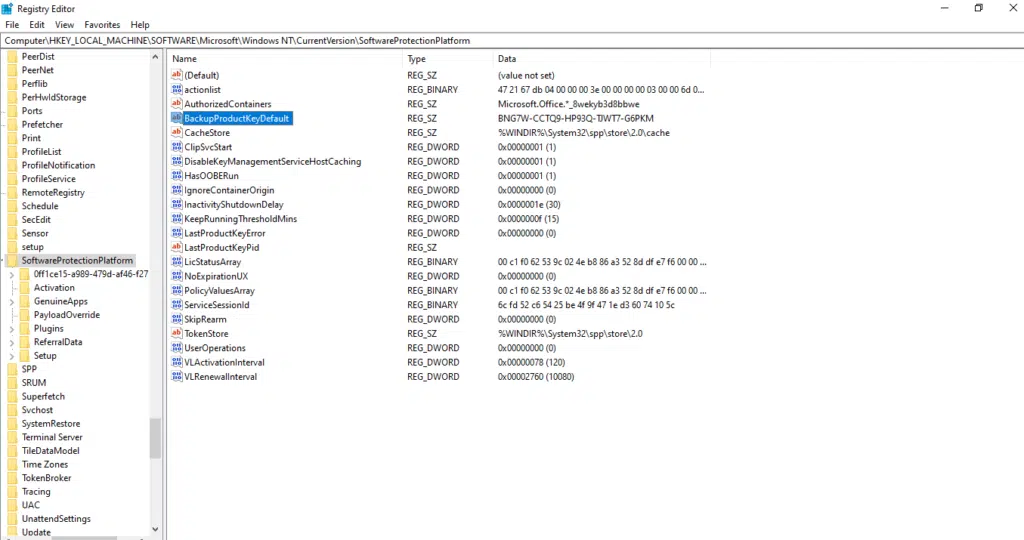This screenshot has height=540, width=1024.
Task: Open the Help menu
Action: point(140,25)
